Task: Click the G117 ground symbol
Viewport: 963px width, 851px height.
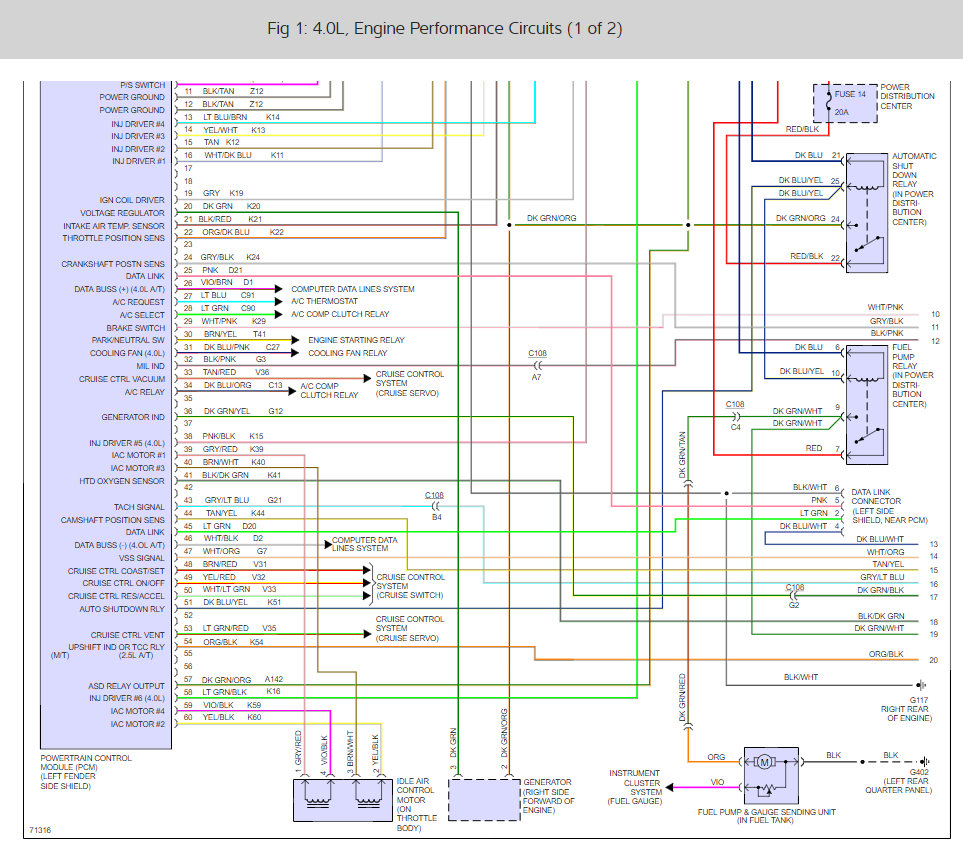Action: 921,685
